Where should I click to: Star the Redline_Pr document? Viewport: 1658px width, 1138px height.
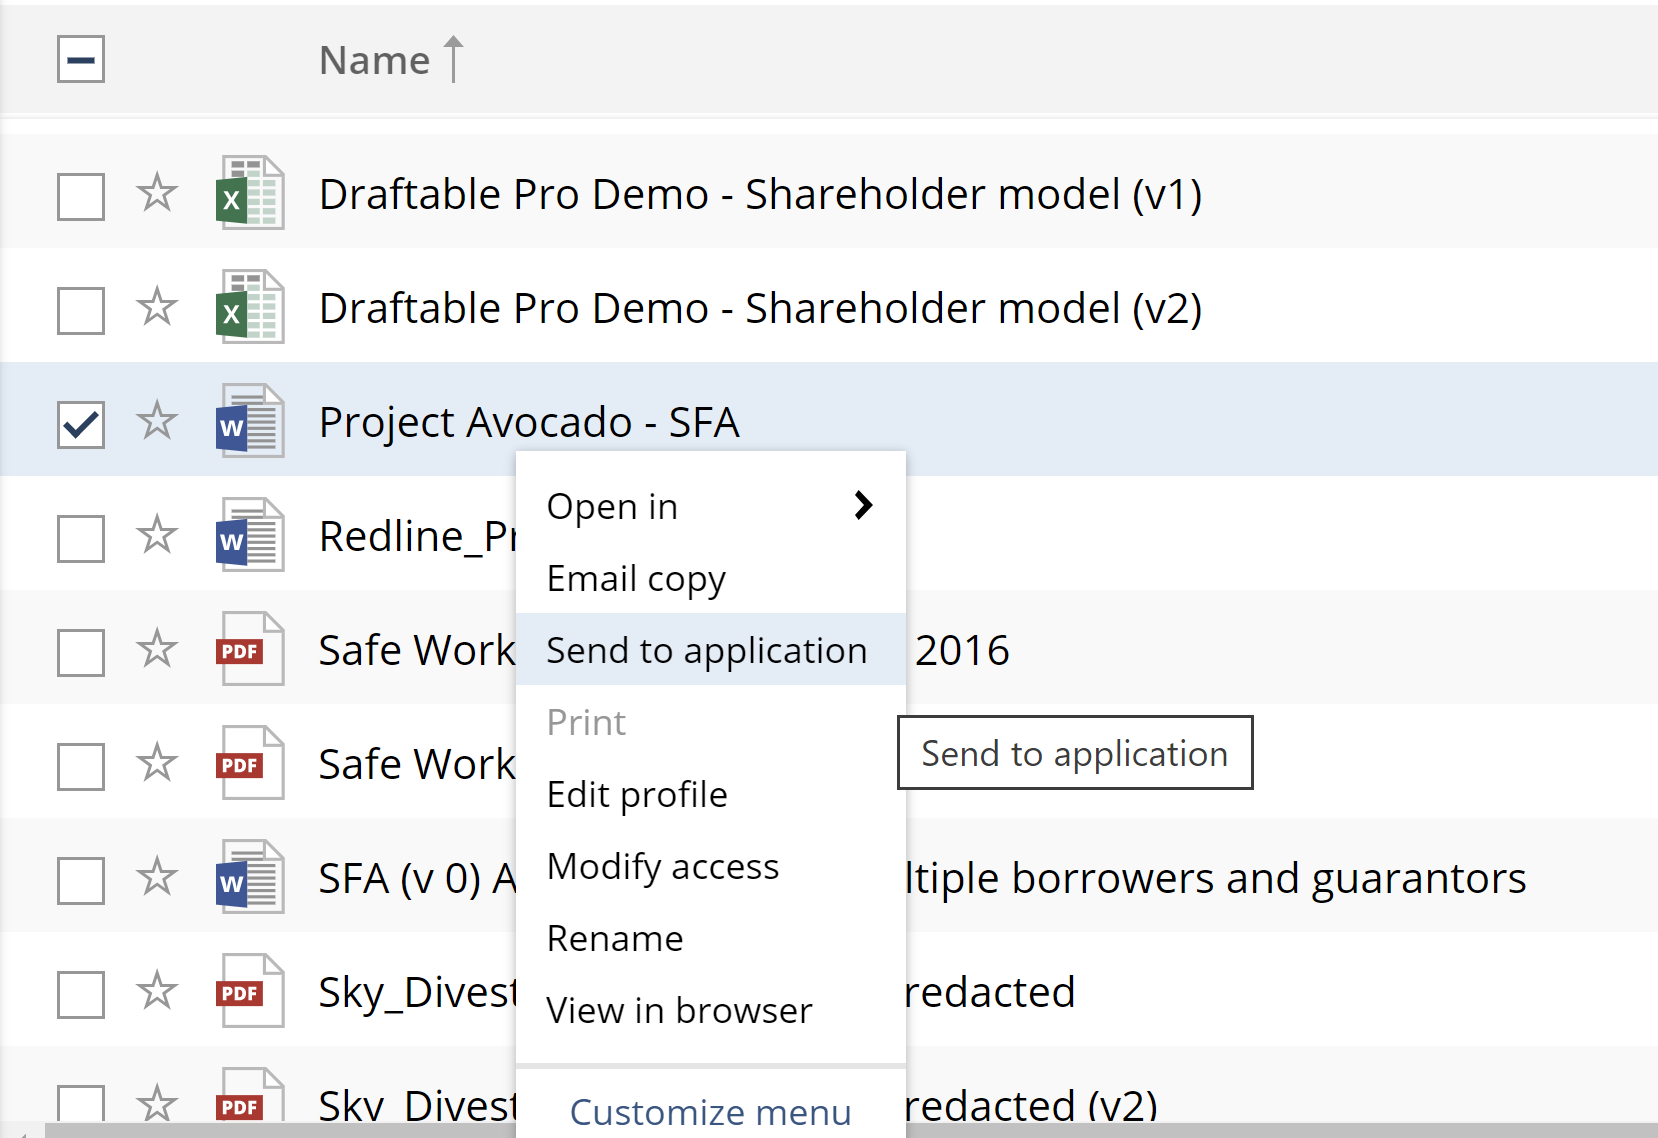click(157, 535)
